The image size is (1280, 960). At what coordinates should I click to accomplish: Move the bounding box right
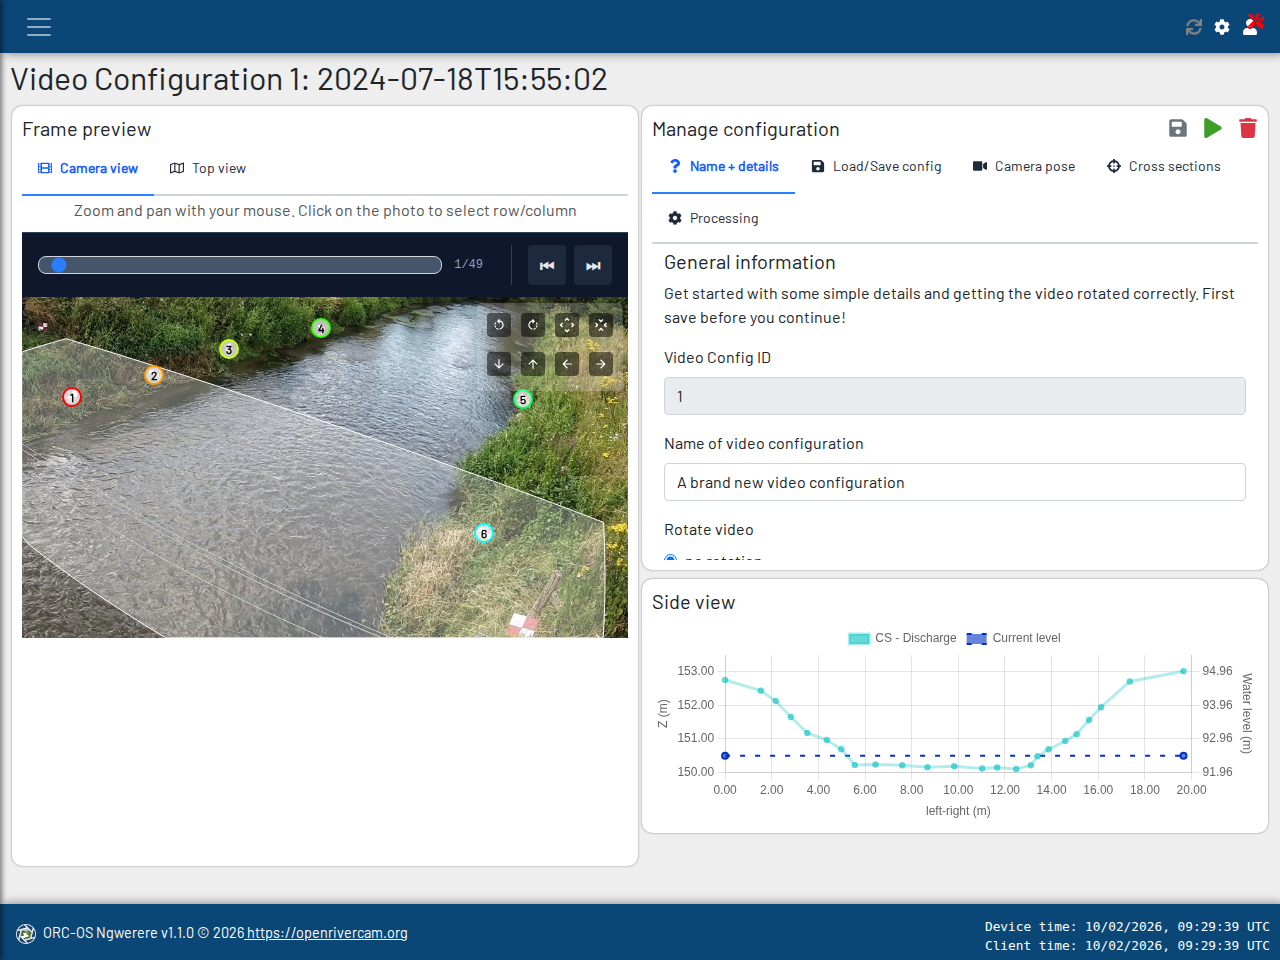[601, 364]
